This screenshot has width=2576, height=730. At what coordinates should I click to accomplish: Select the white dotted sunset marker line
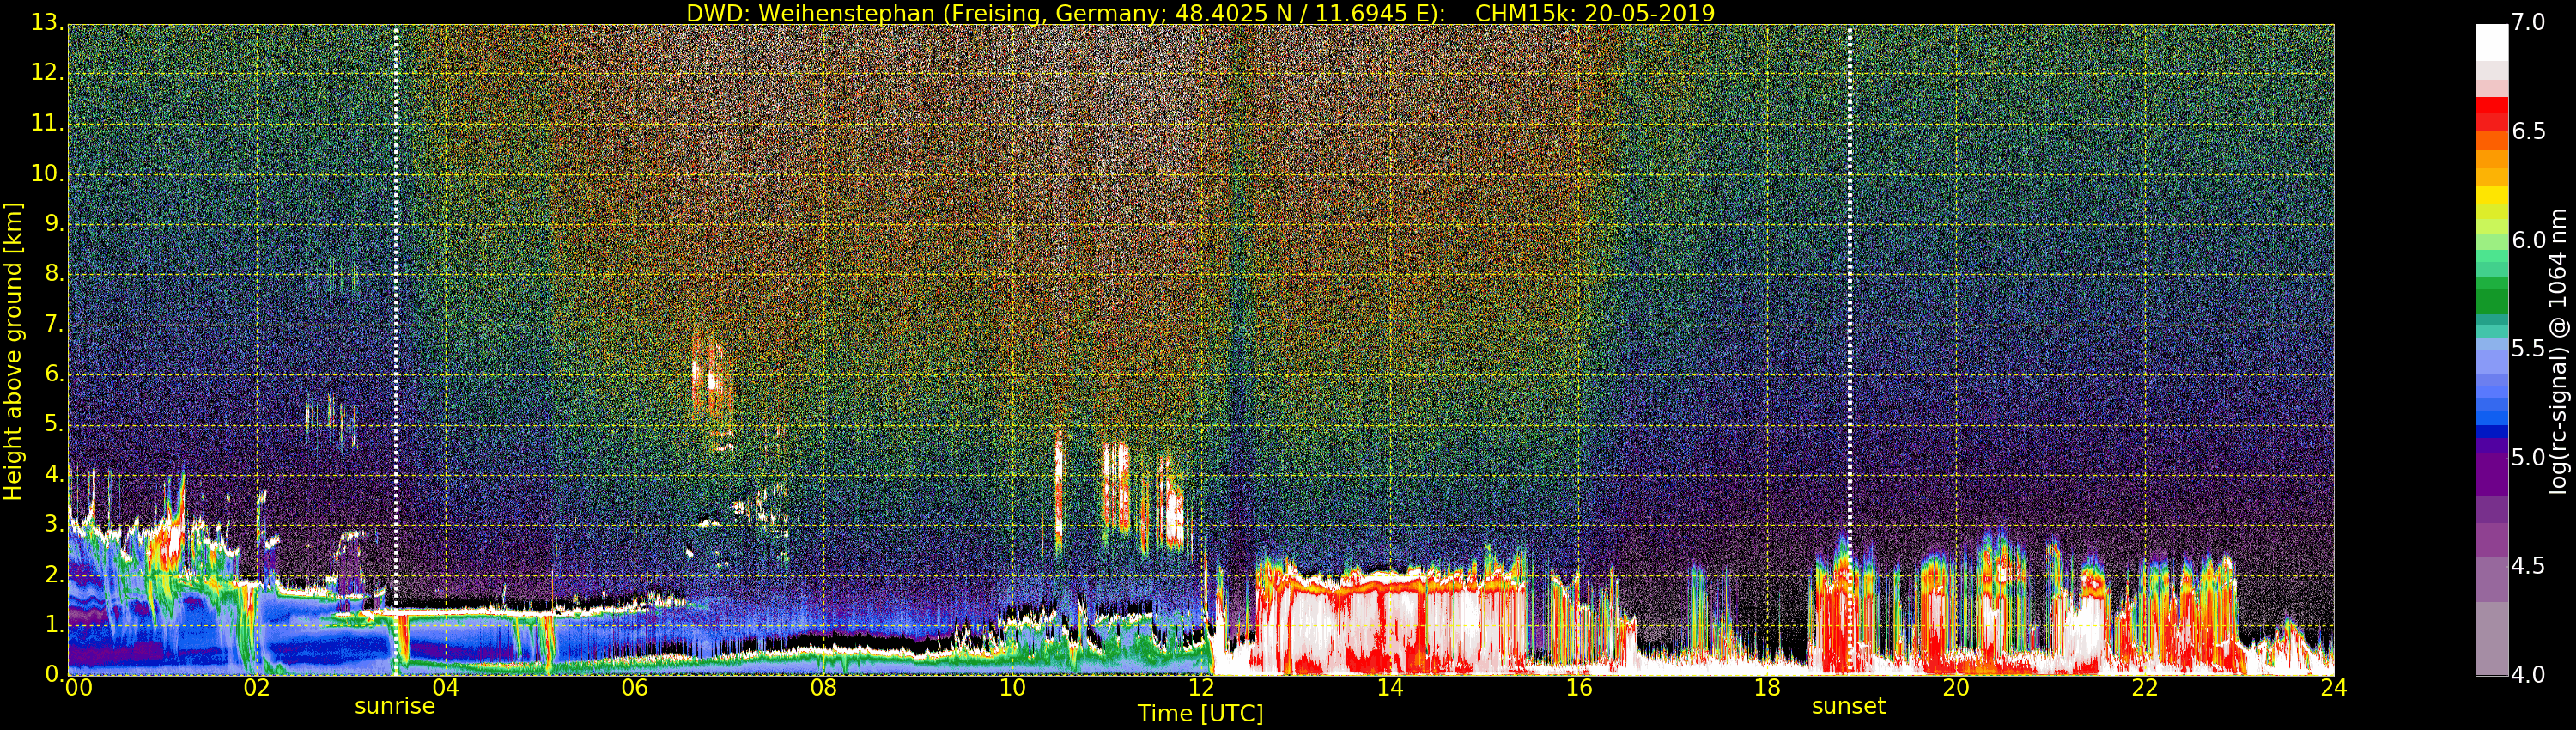point(1849,350)
